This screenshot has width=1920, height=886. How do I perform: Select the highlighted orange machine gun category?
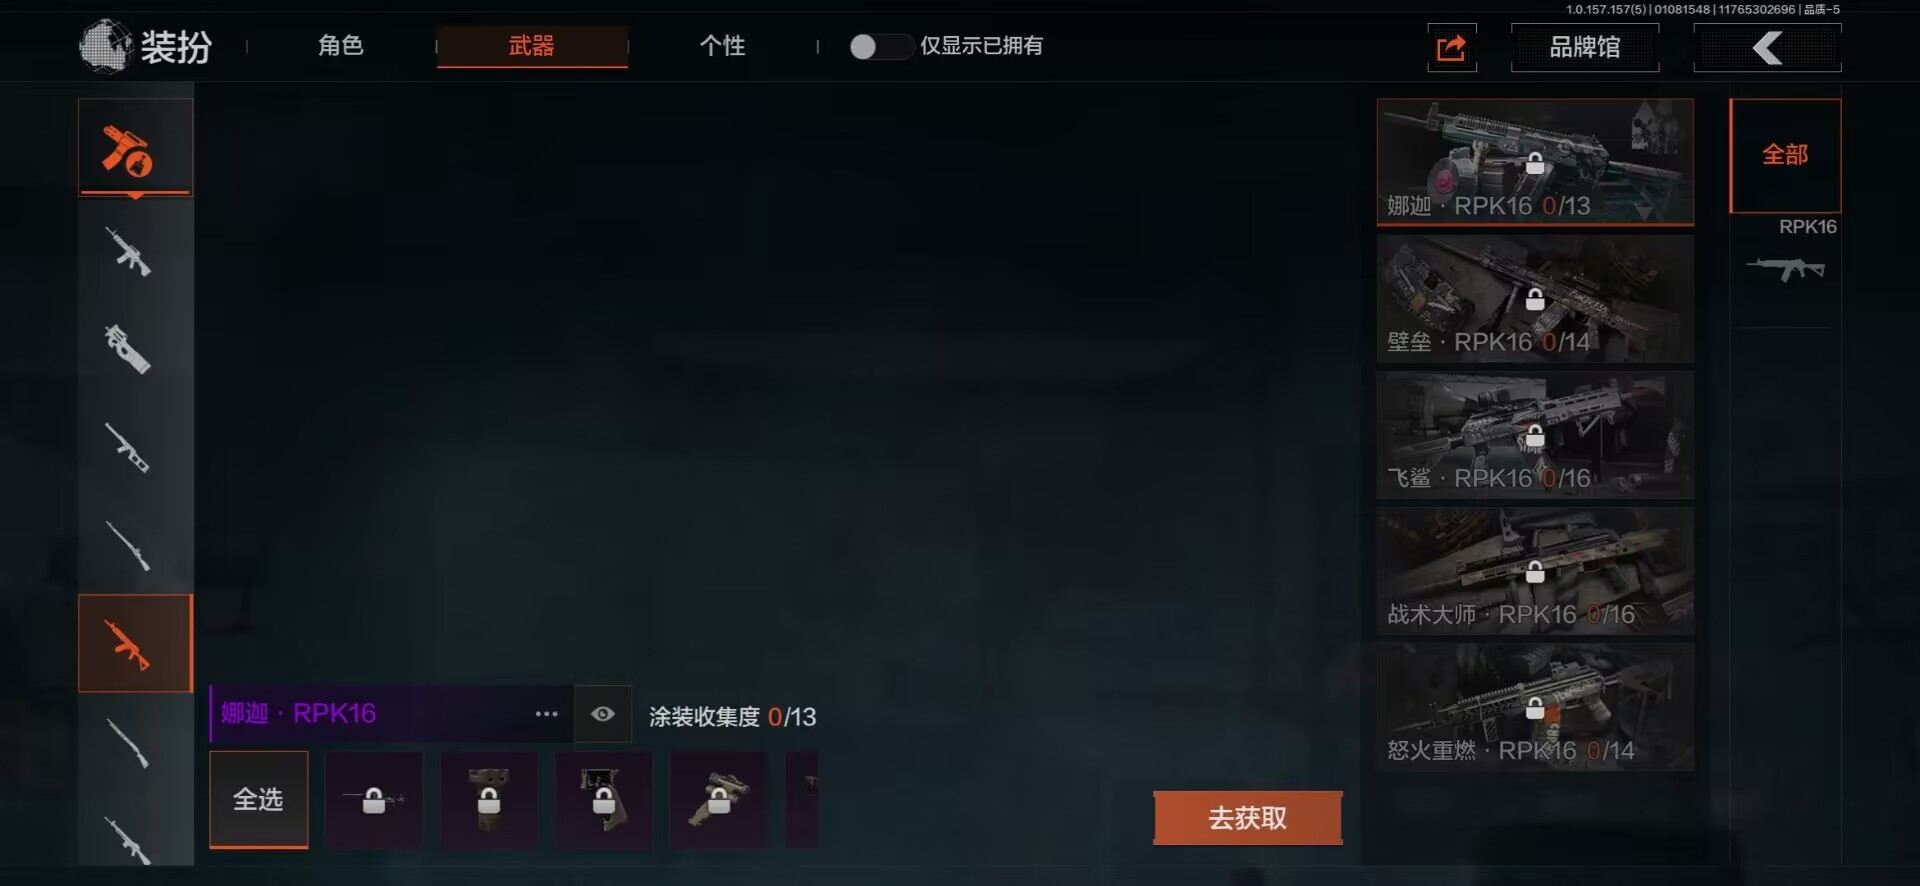click(135, 643)
